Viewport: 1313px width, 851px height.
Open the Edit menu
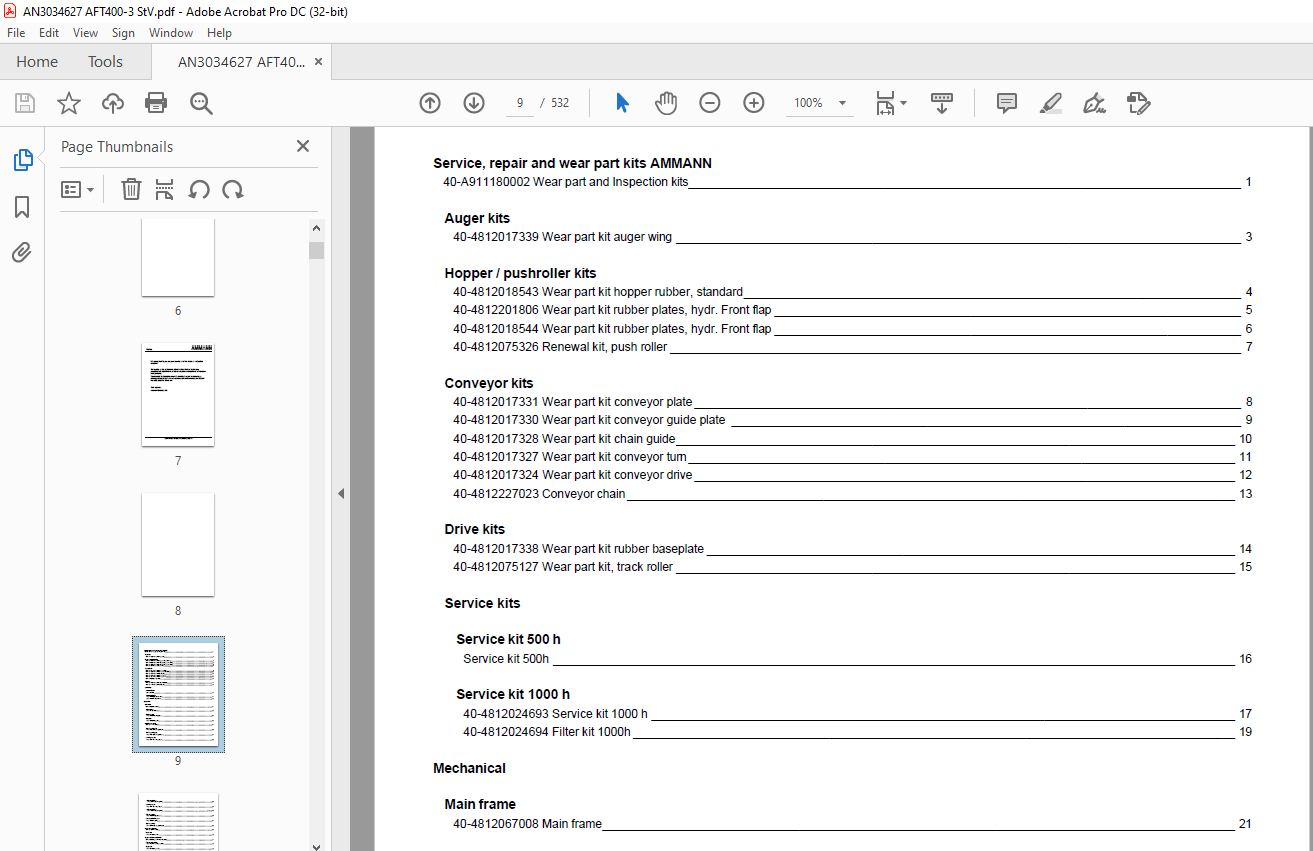tap(49, 33)
